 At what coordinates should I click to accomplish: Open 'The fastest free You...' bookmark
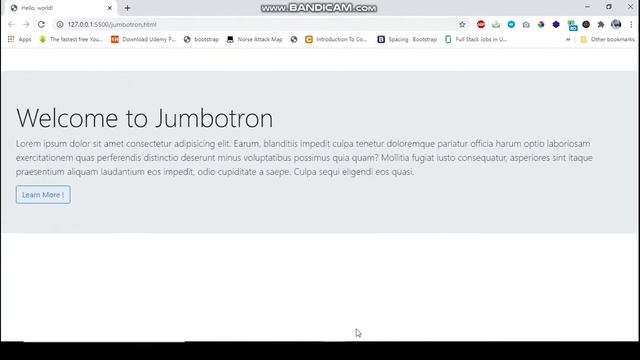71,39
